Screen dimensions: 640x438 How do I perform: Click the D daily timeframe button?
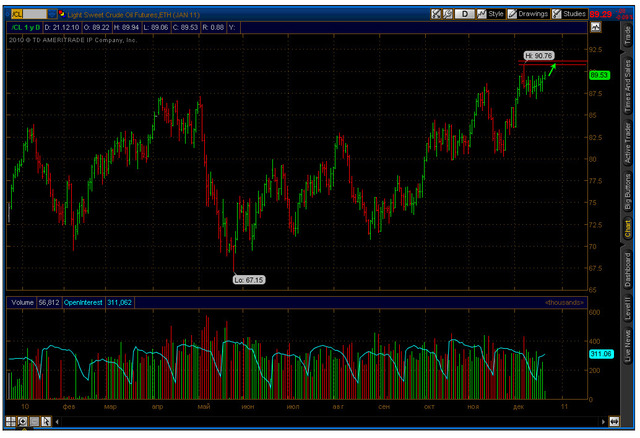click(464, 14)
